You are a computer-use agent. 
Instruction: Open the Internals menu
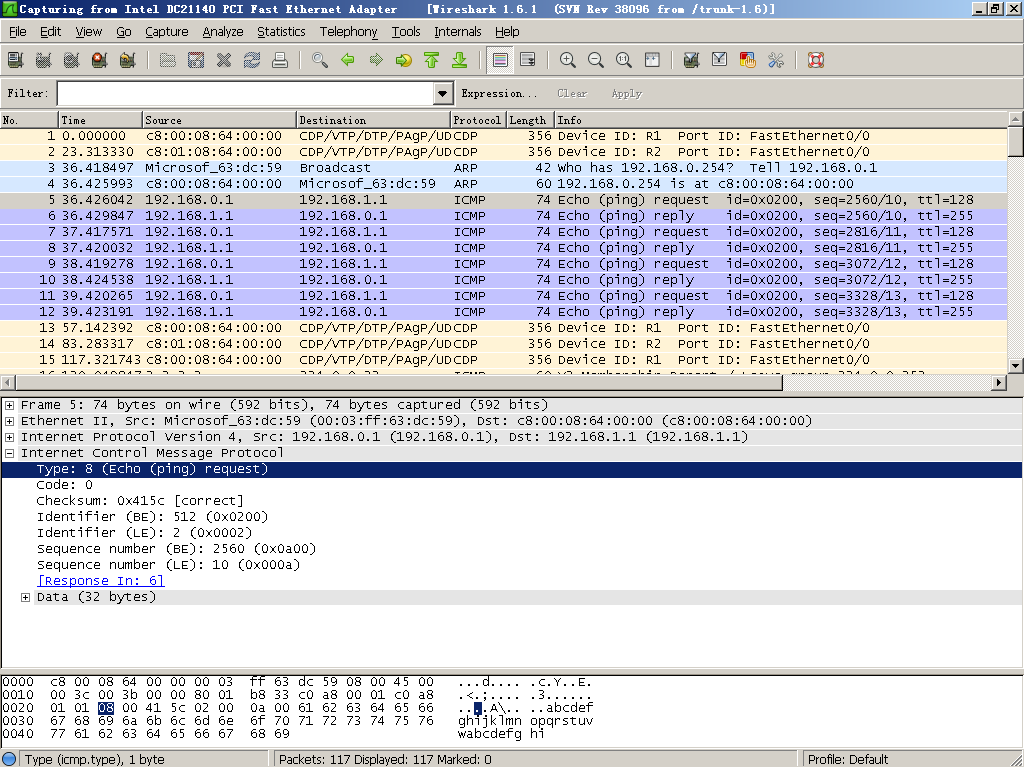click(x=458, y=31)
